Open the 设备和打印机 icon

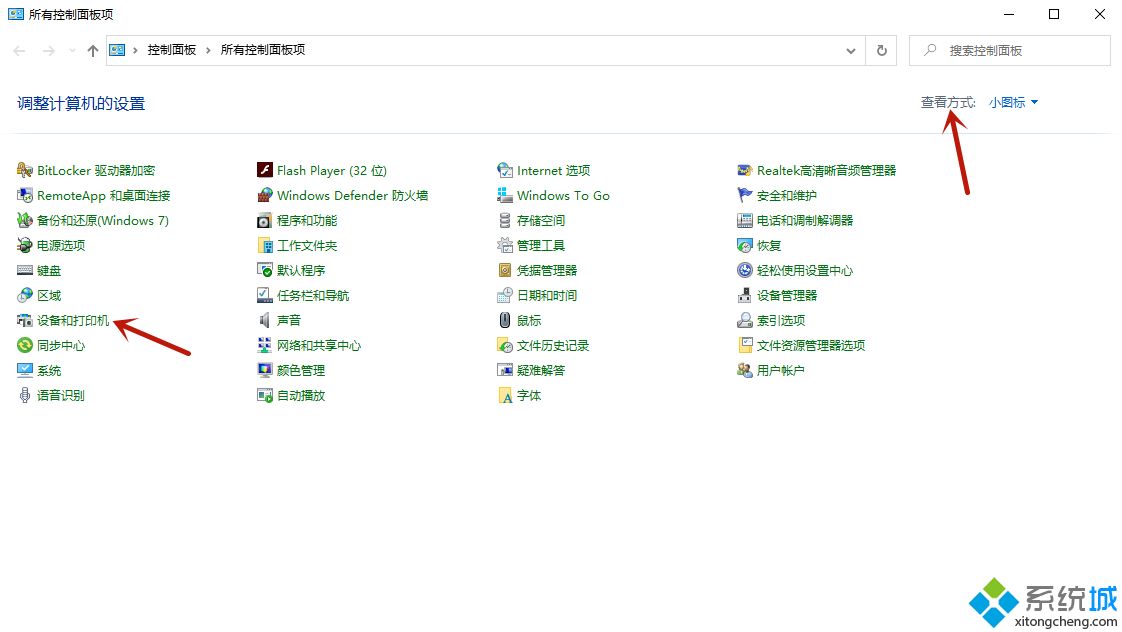[25, 321]
